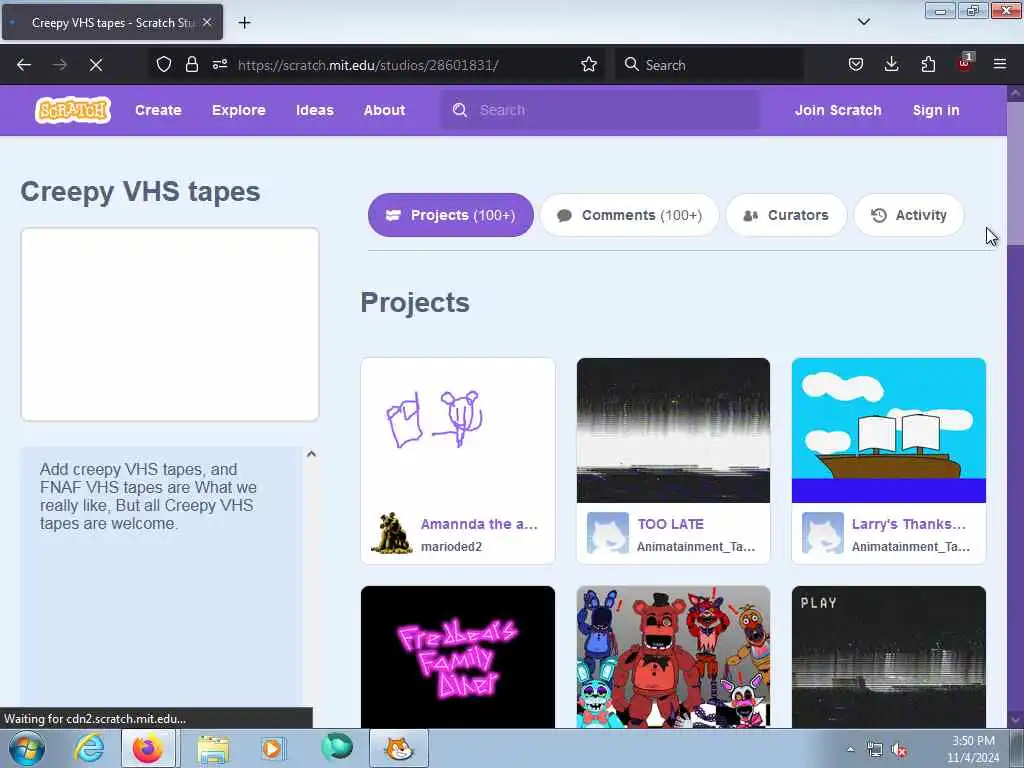Click the Larry's Thanks project author avatar
Image resolution: width=1024 pixels, height=768 pixels.
[x=822, y=533]
